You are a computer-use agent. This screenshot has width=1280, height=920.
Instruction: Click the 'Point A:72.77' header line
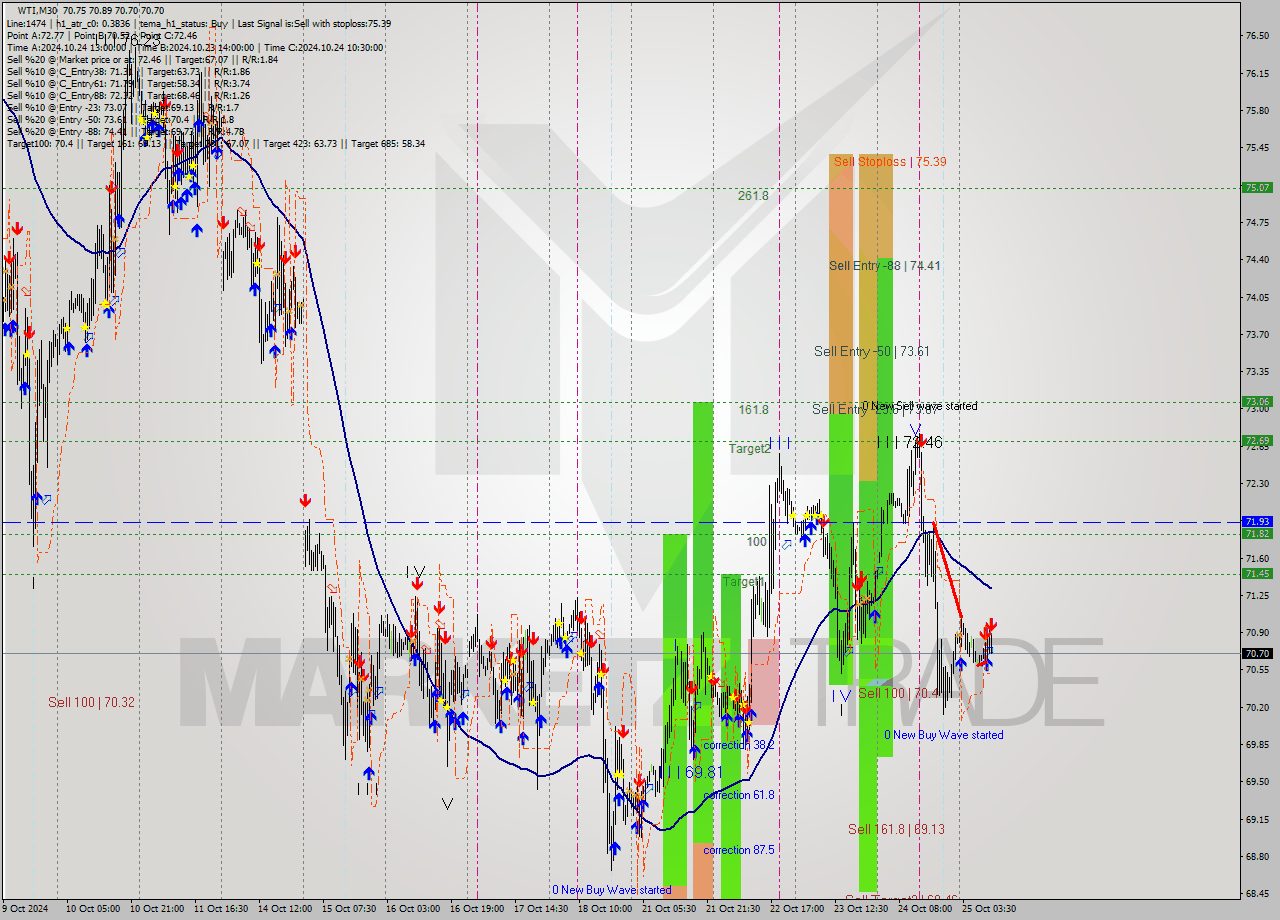pyautogui.click(x=102, y=35)
